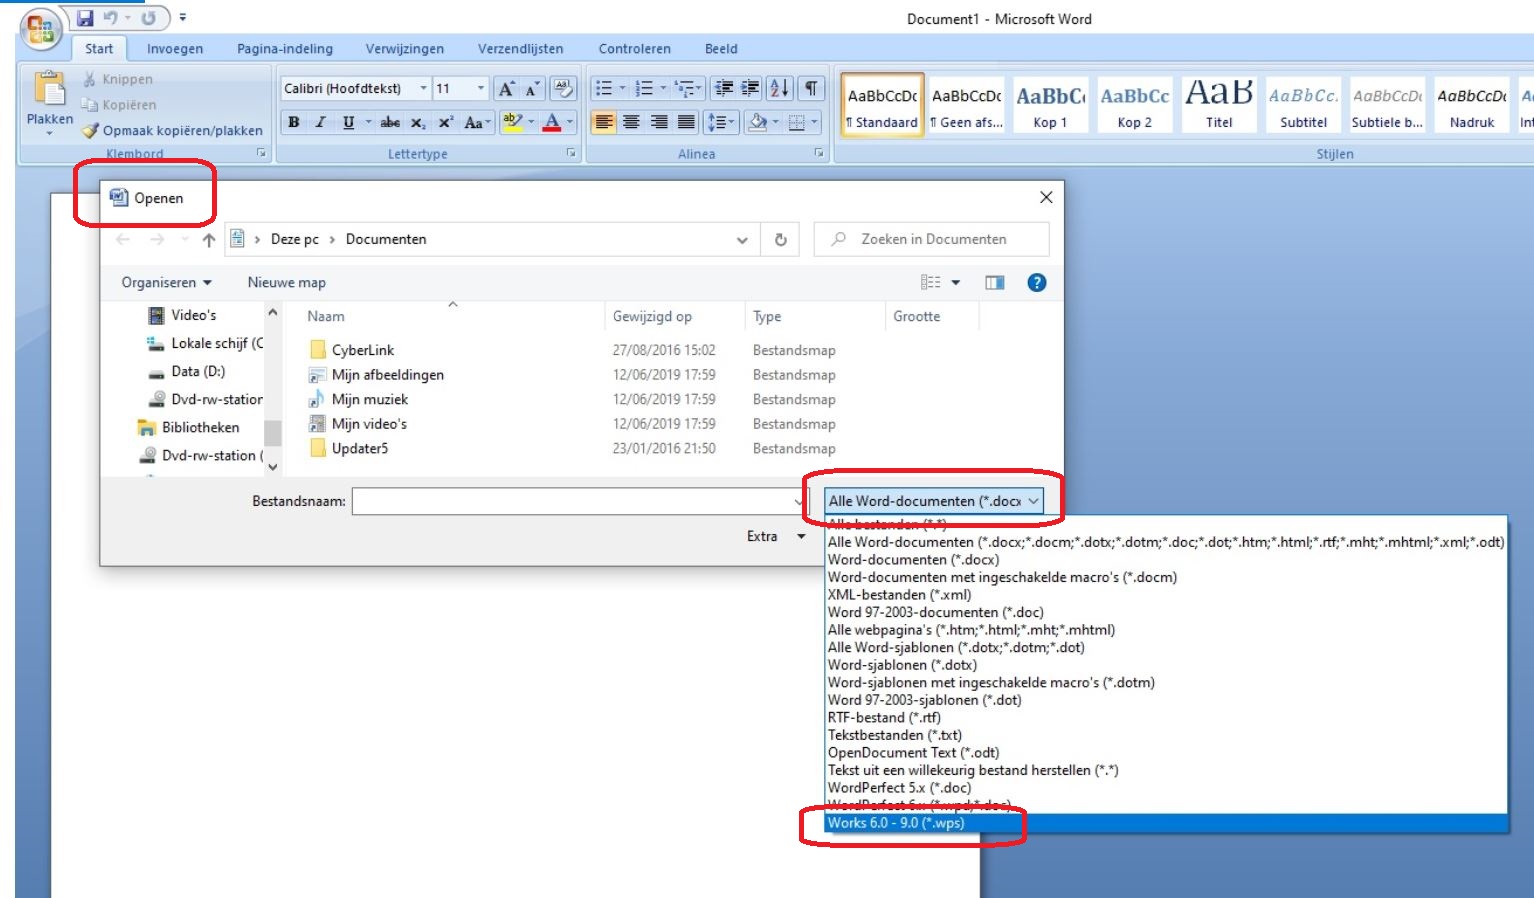This screenshot has width=1534, height=898.
Task: Click the refresh icon in the Open dialog
Action: pyautogui.click(x=781, y=239)
